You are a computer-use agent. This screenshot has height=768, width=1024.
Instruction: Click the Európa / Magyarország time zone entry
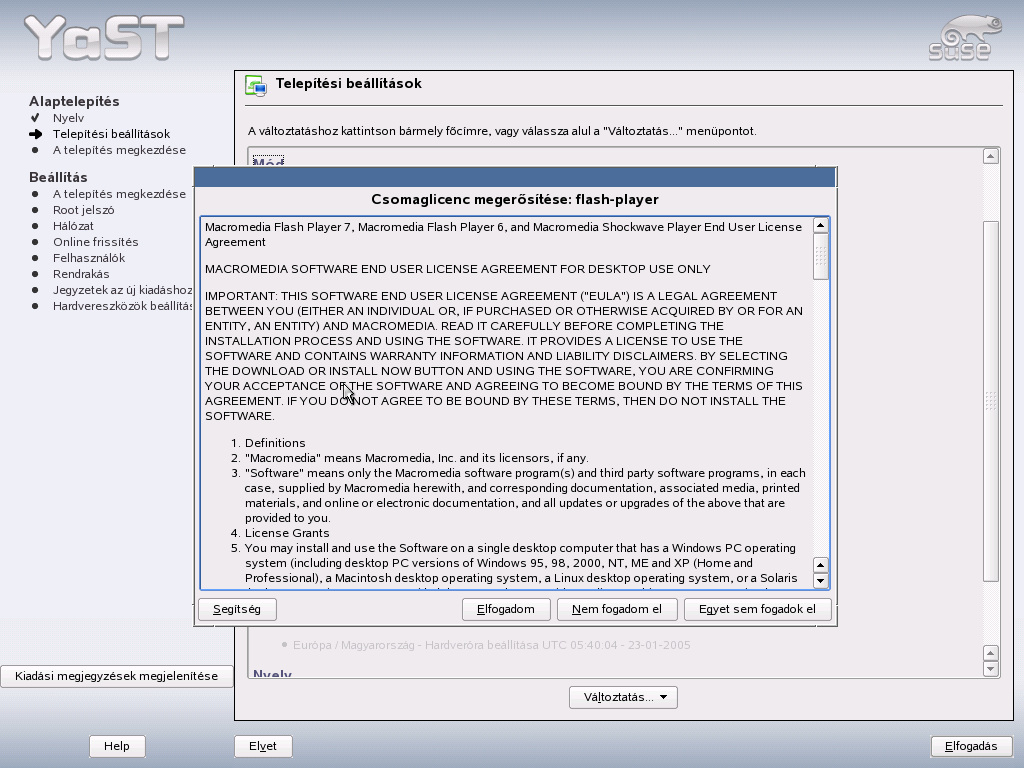[x=491, y=645]
